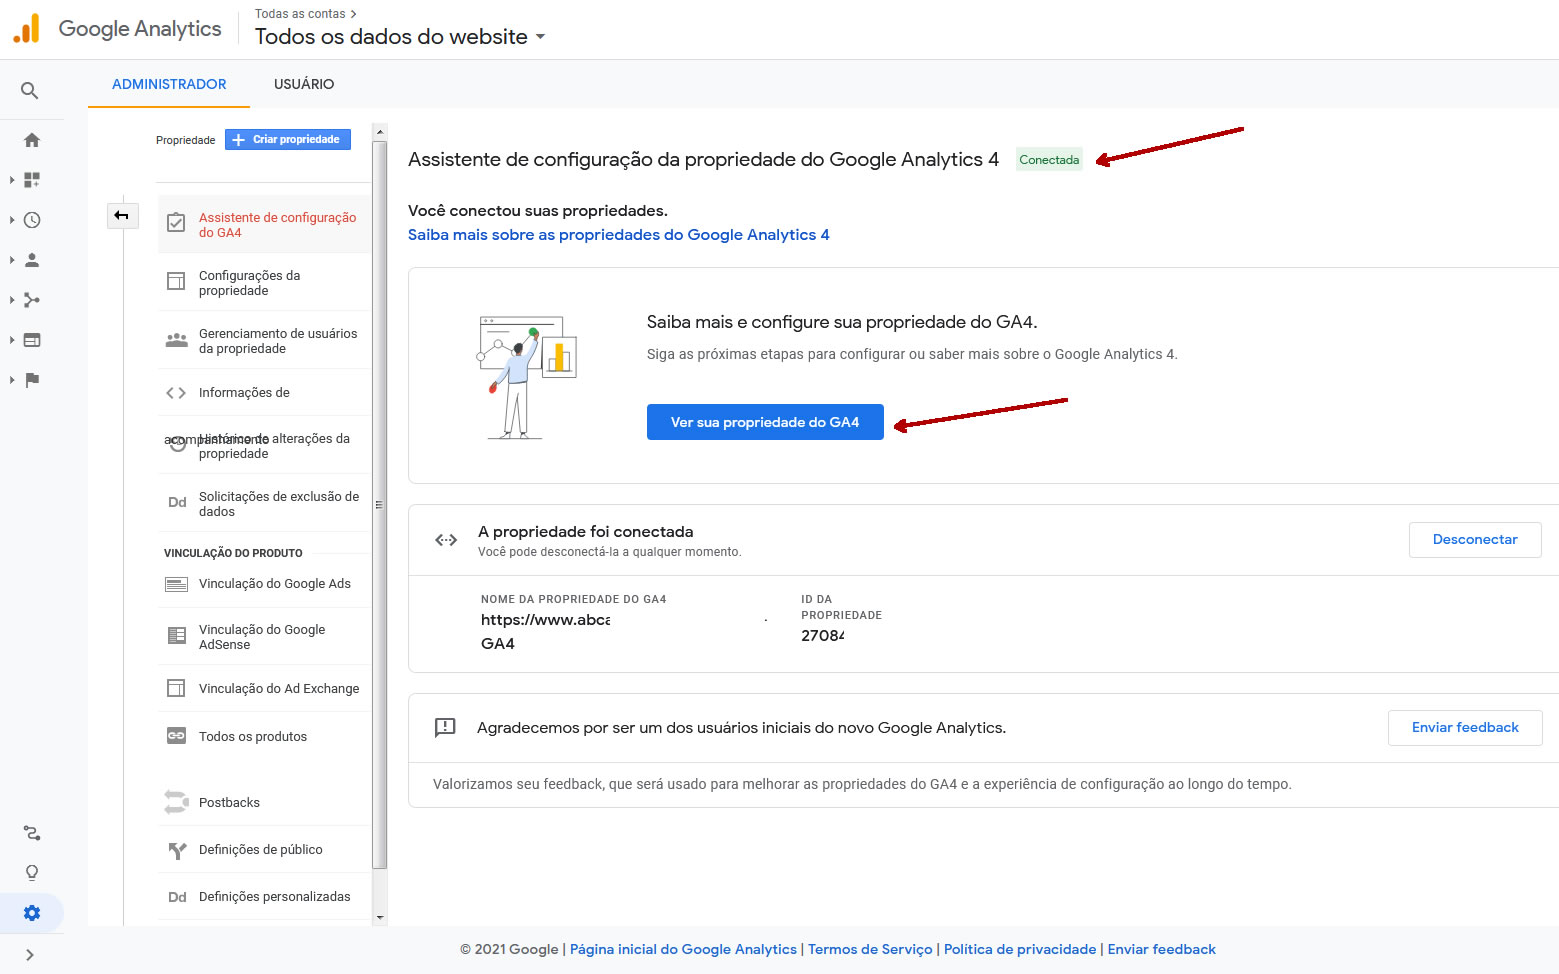Click the Ad Exchange linking icon
Screen dimensions: 1559x974
click(176, 688)
